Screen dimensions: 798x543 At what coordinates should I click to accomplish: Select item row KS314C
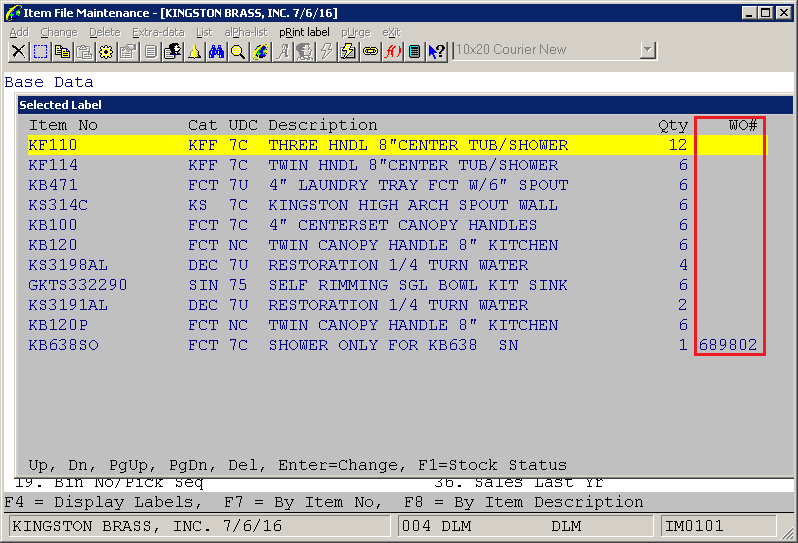(x=397, y=205)
